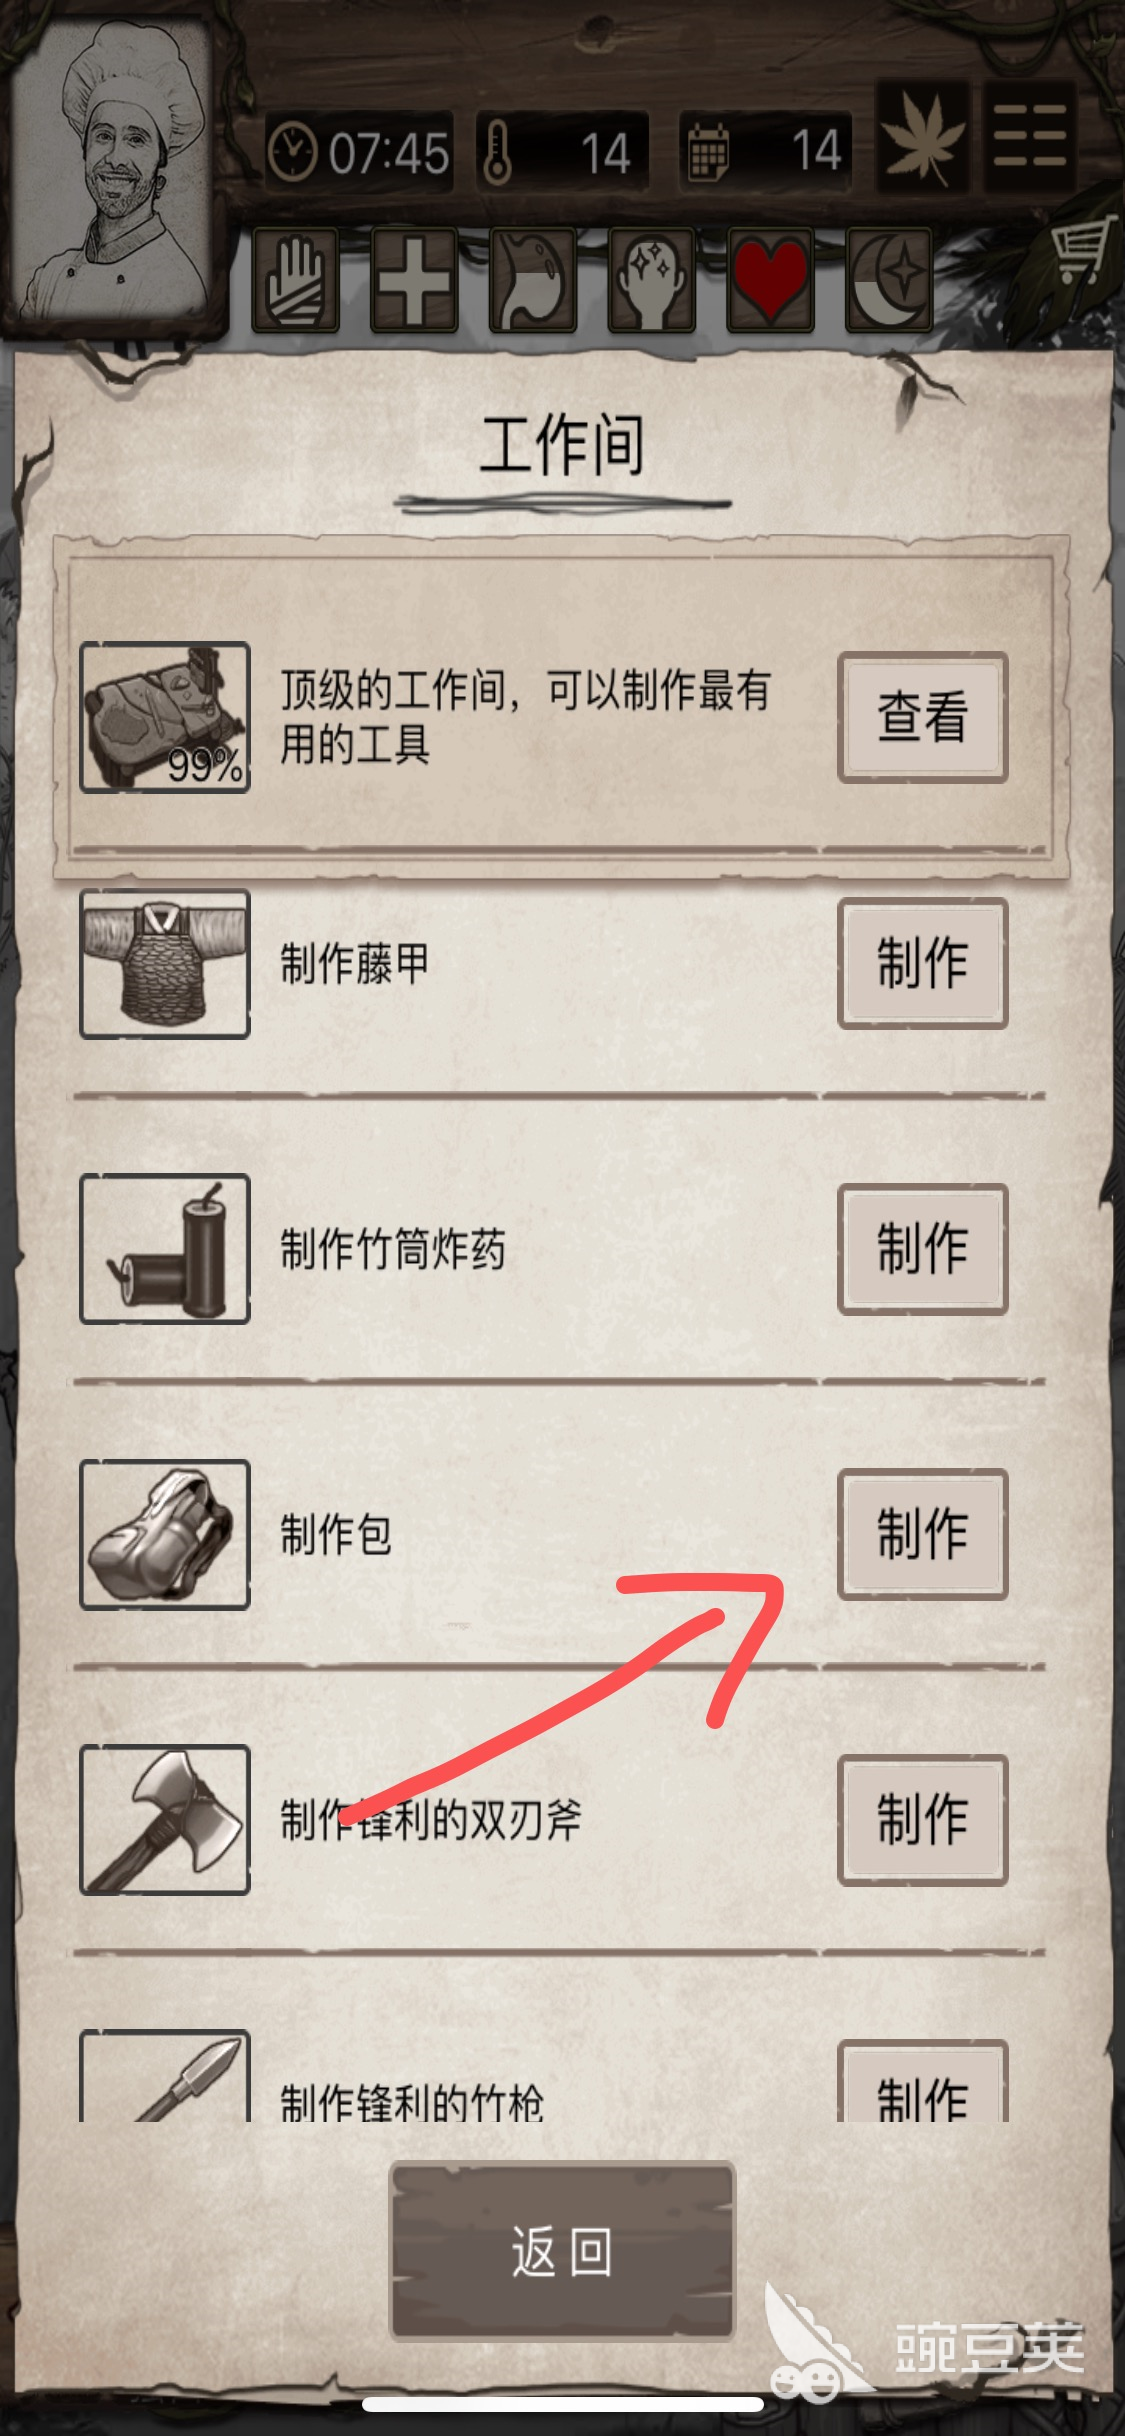
Task: Select the double-bladed axe item image
Action: click(x=165, y=1819)
